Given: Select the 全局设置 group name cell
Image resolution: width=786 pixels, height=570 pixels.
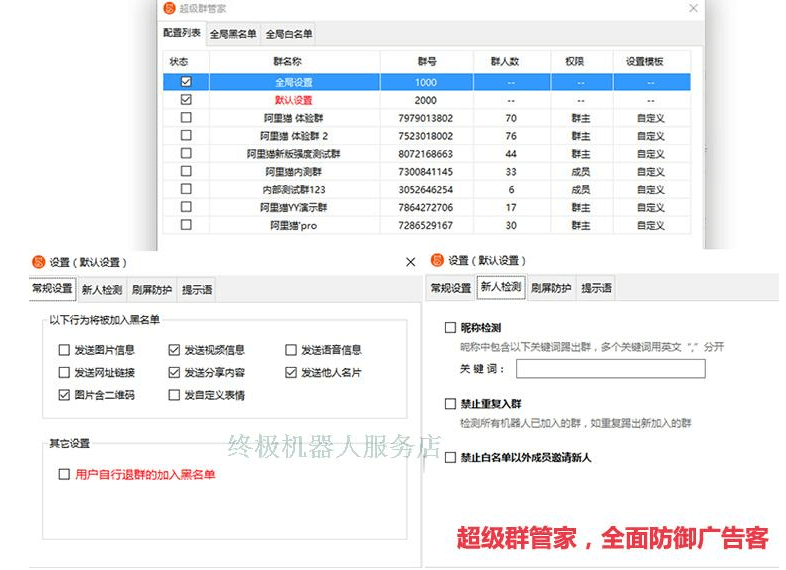Looking at the screenshot, I should [294, 82].
